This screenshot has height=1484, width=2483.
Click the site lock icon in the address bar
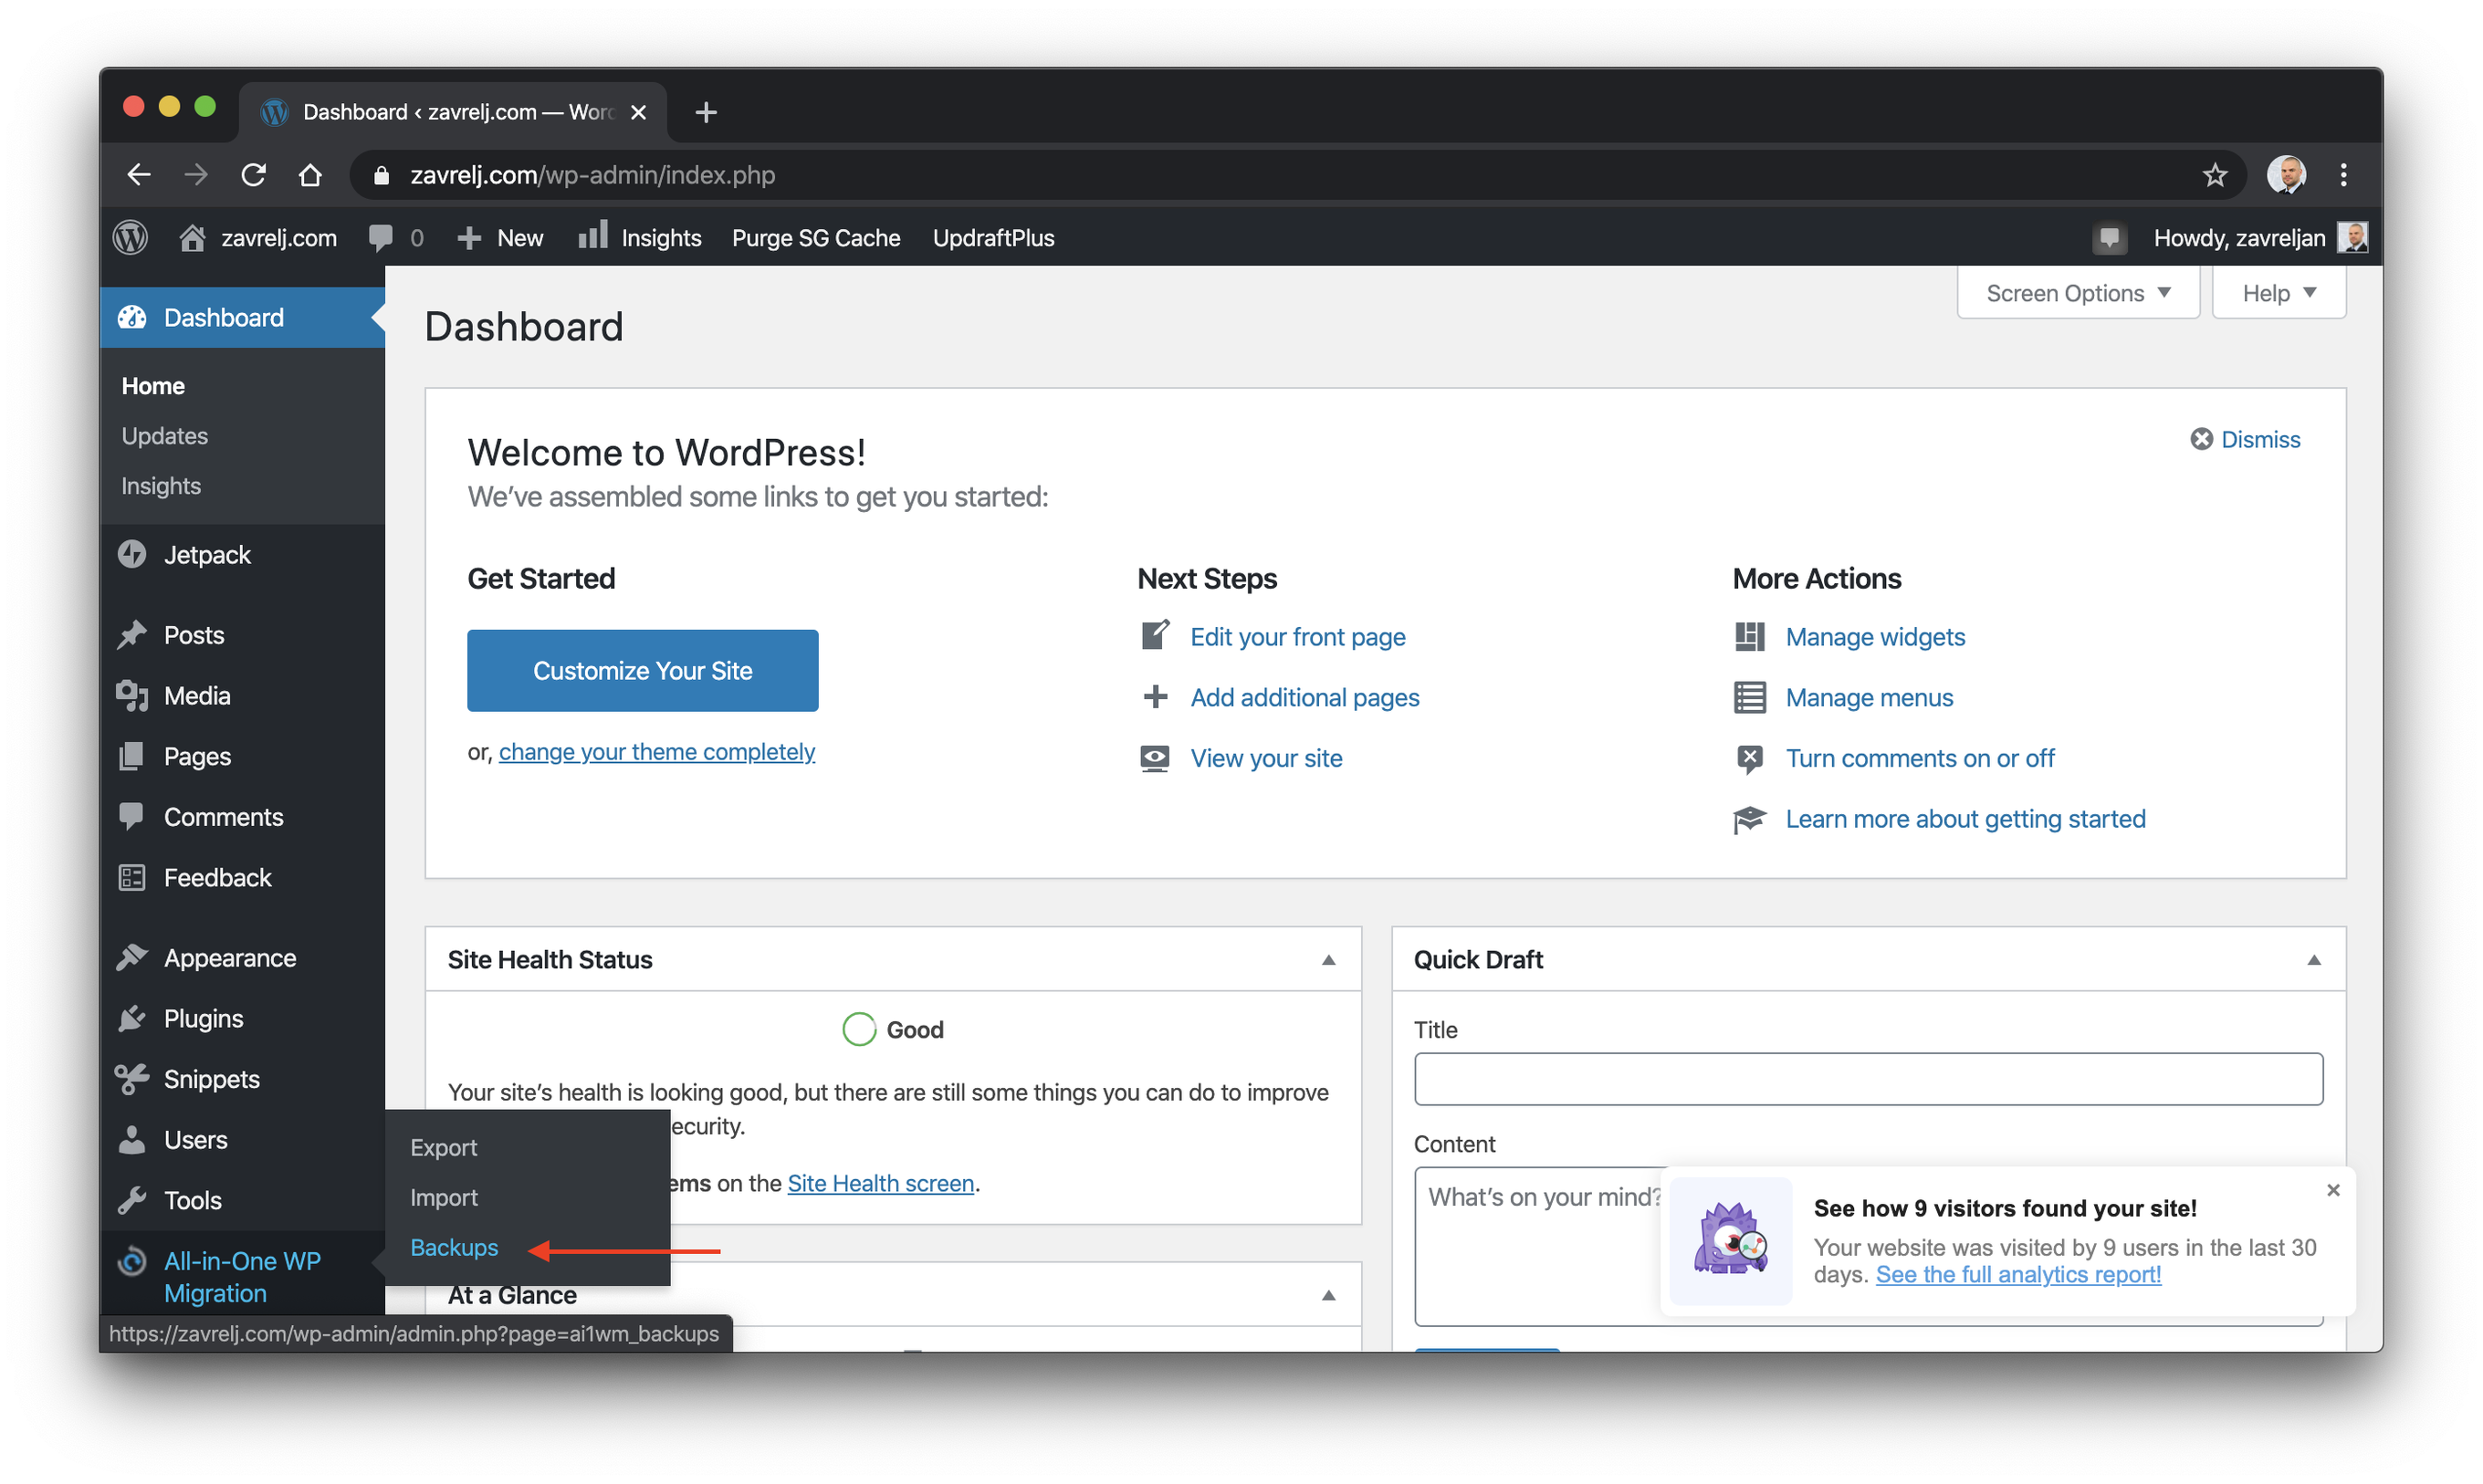click(x=380, y=175)
